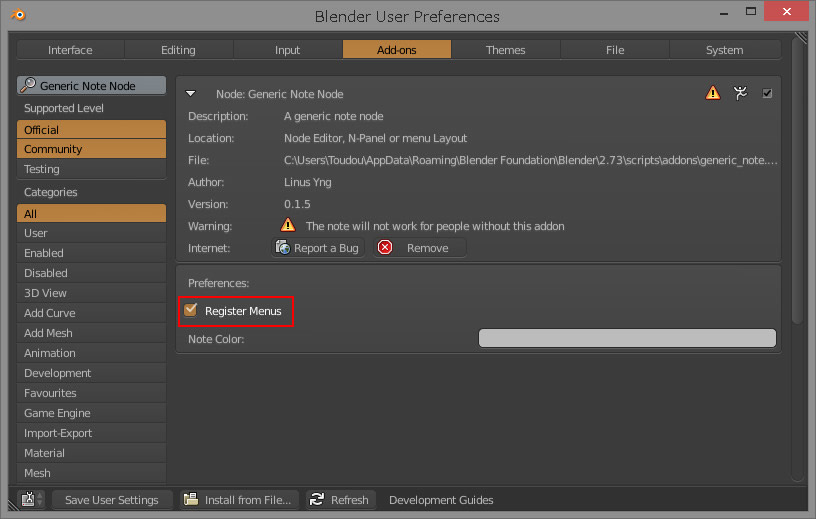The image size is (816, 519).
Task: Select the Add Mesh category
Action: 92,333
